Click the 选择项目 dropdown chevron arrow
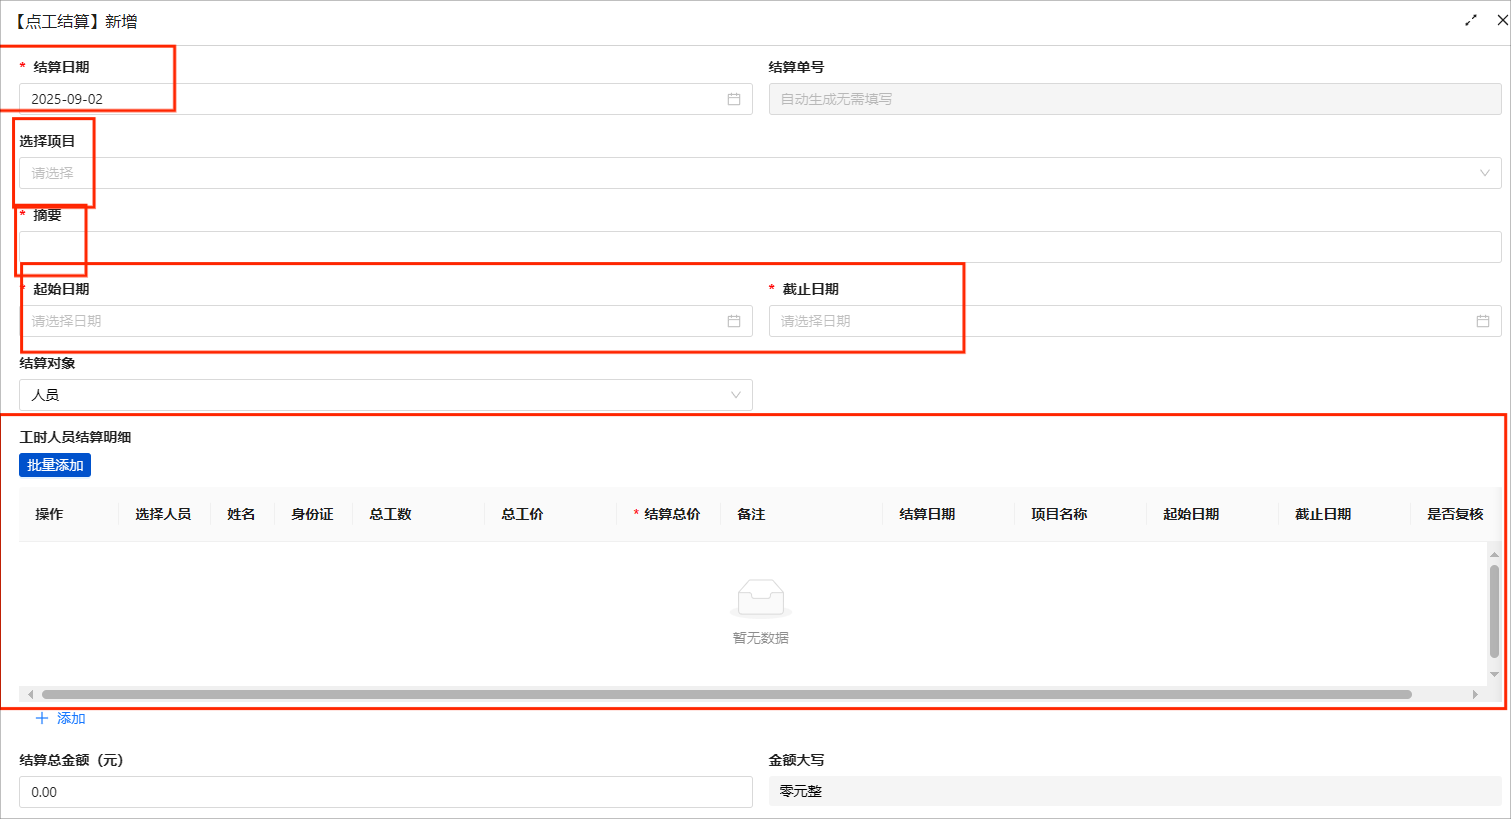This screenshot has width=1511, height=819. click(x=1484, y=173)
